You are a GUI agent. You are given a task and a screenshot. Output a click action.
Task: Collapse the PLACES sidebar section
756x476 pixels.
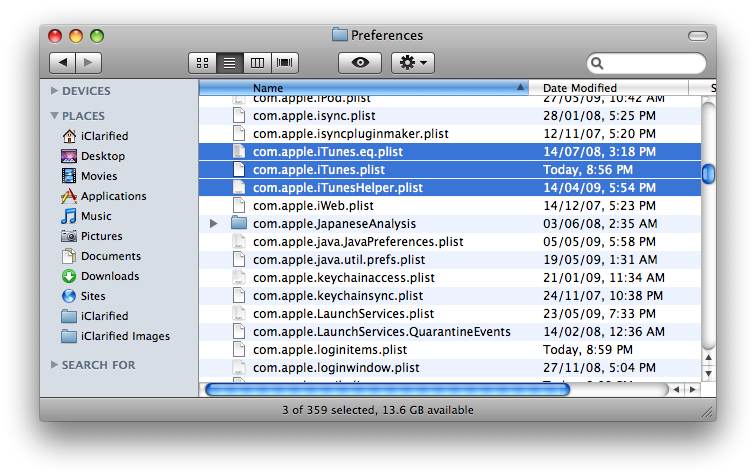click(x=54, y=116)
